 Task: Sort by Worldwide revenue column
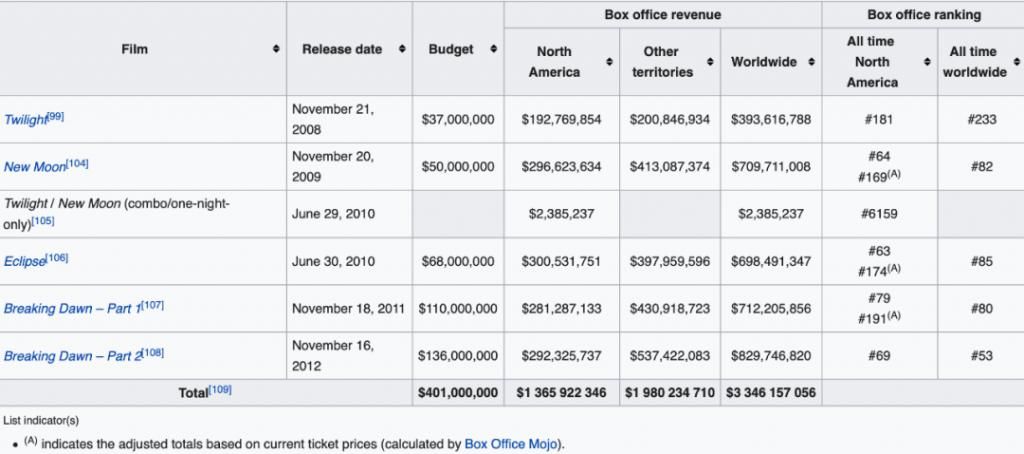click(x=810, y=62)
